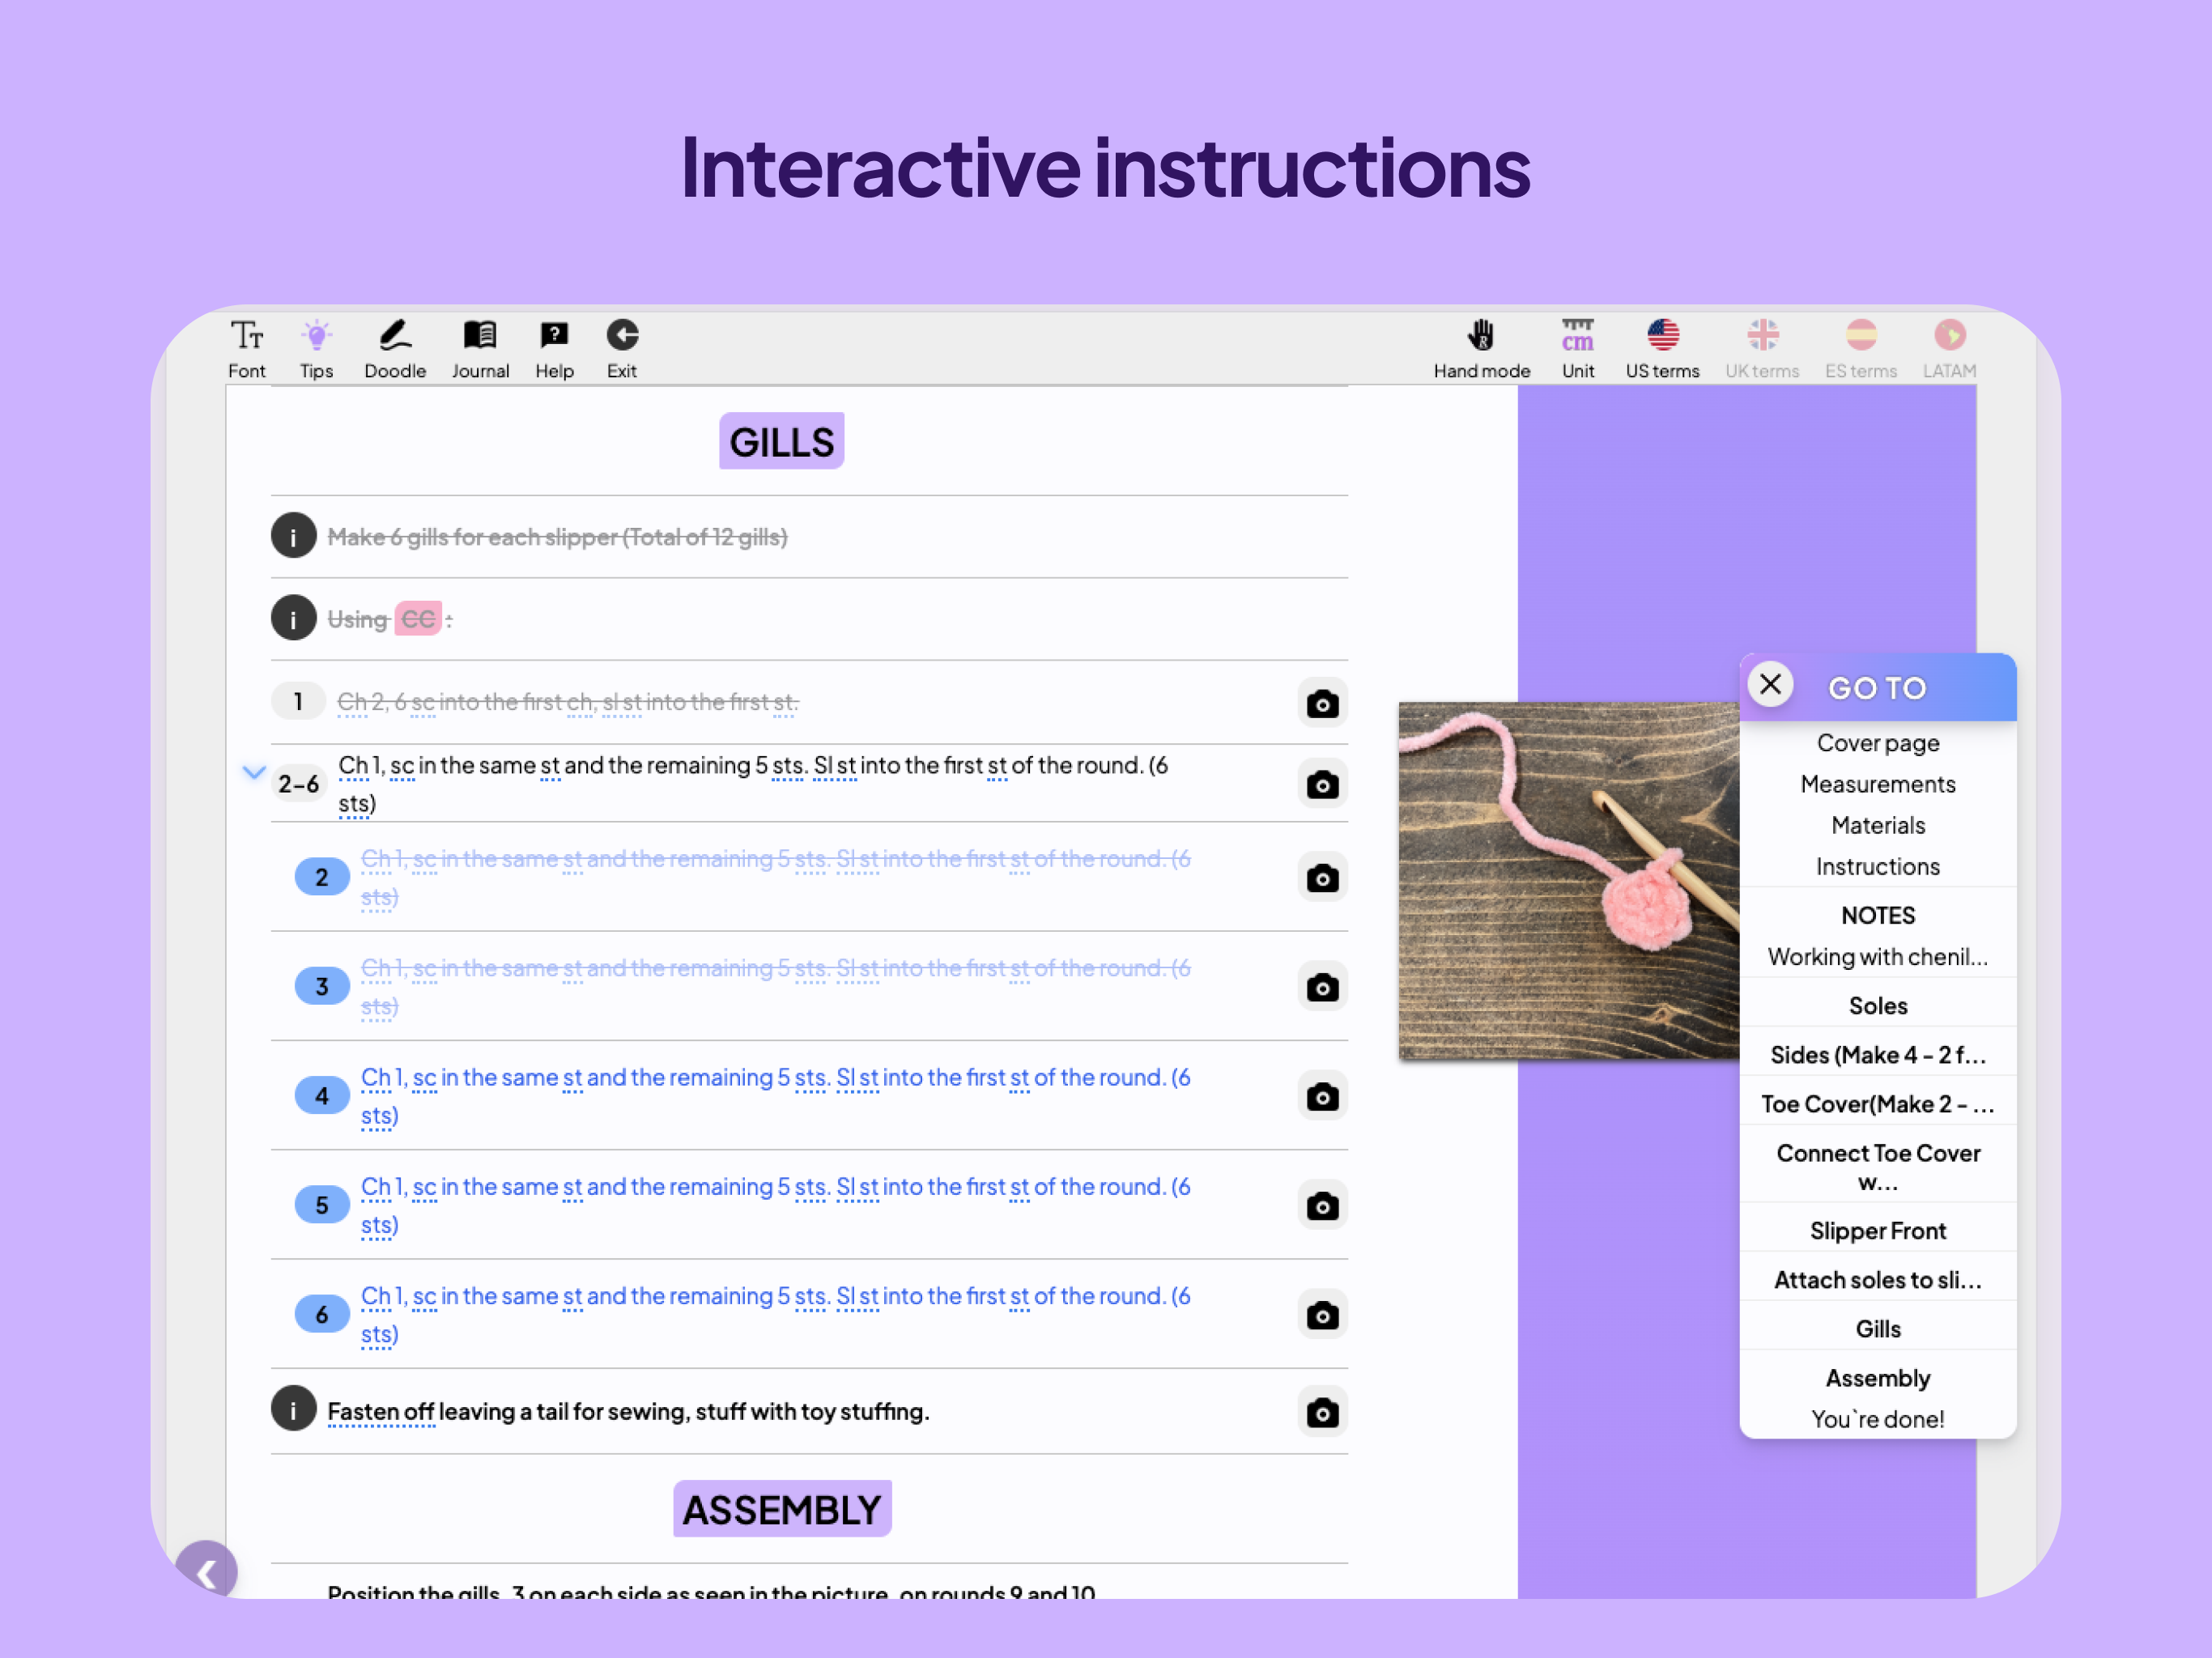Go to Instructions section
The image size is (2212, 1658).
[x=1877, y=866]
